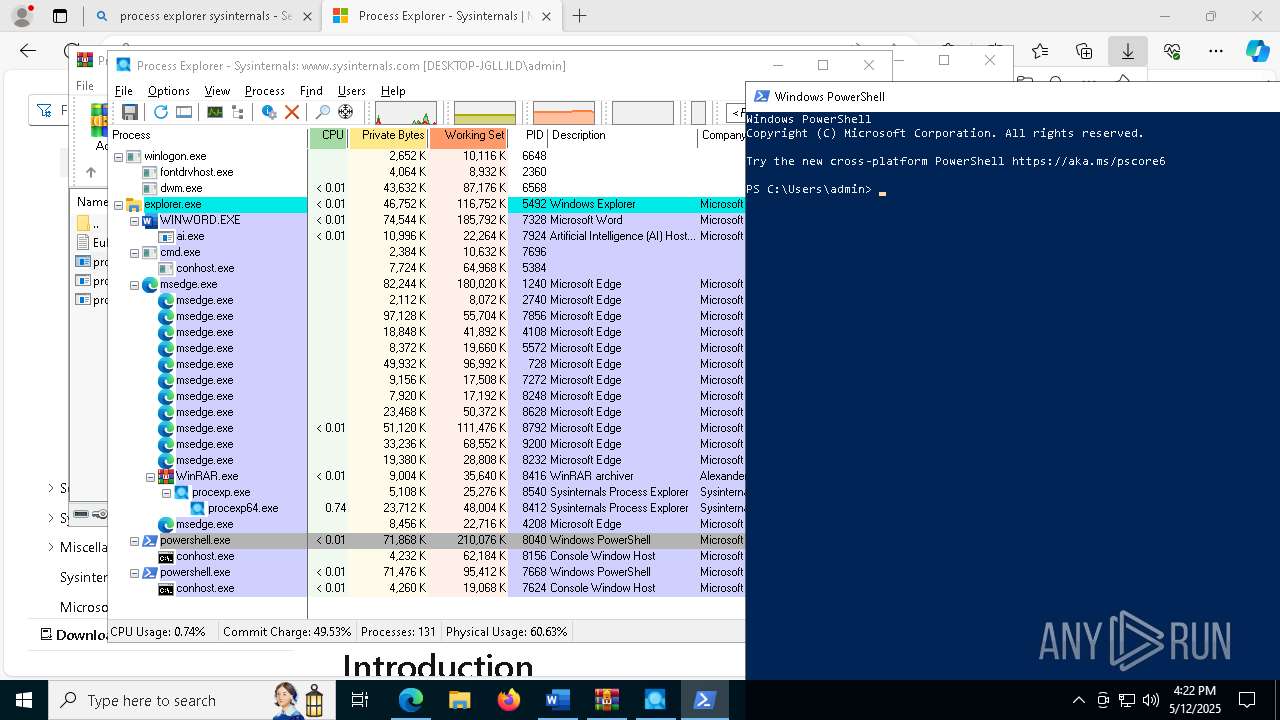
Task: Click the CPU usage mini graph in toolbar
Action: 405,112
